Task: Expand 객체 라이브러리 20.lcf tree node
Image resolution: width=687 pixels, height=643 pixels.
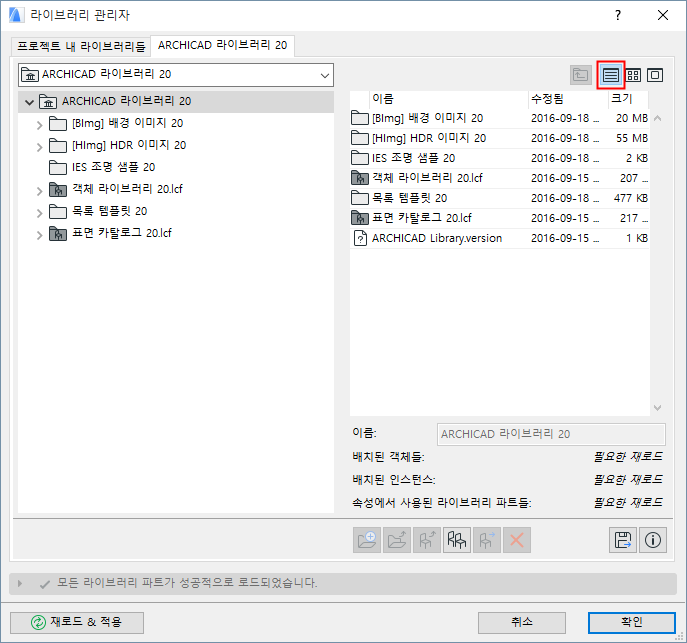Action: 39,191
